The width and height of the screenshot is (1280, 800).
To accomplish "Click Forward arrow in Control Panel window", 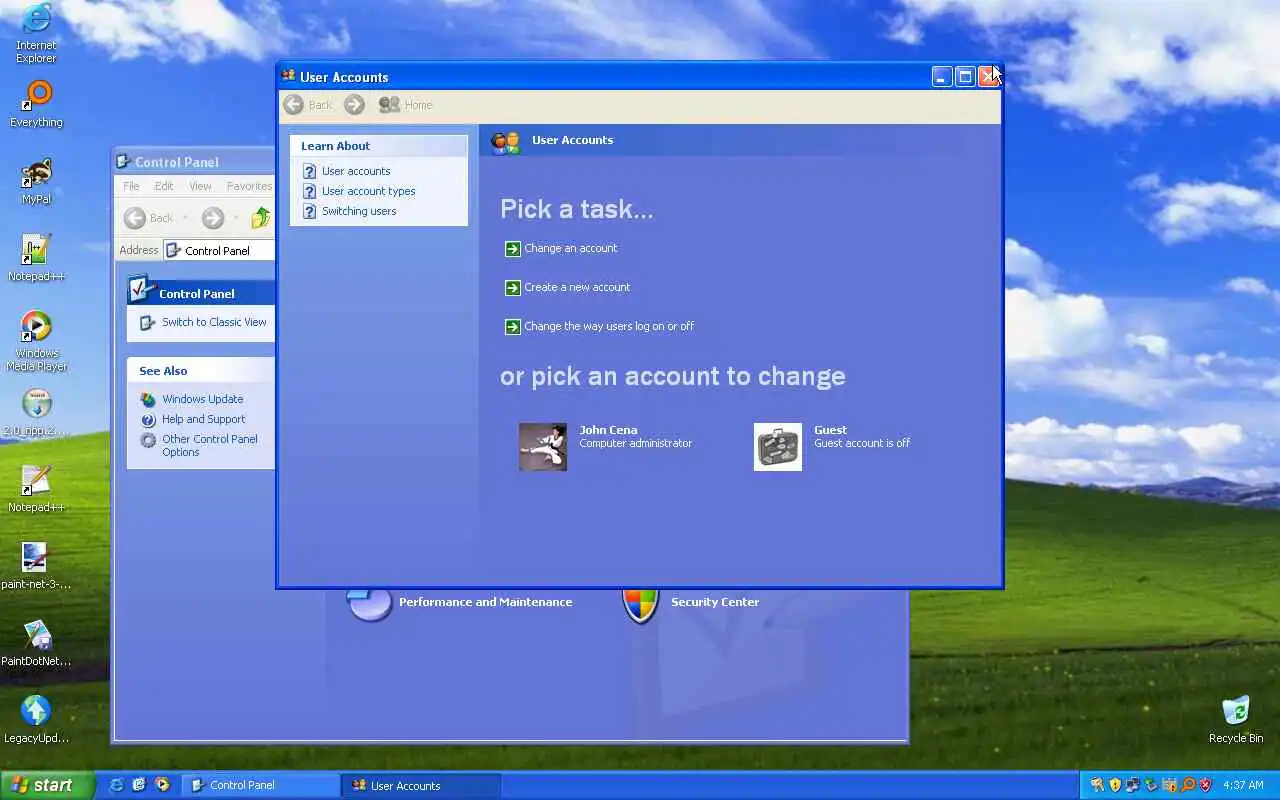I will [212, 218].
